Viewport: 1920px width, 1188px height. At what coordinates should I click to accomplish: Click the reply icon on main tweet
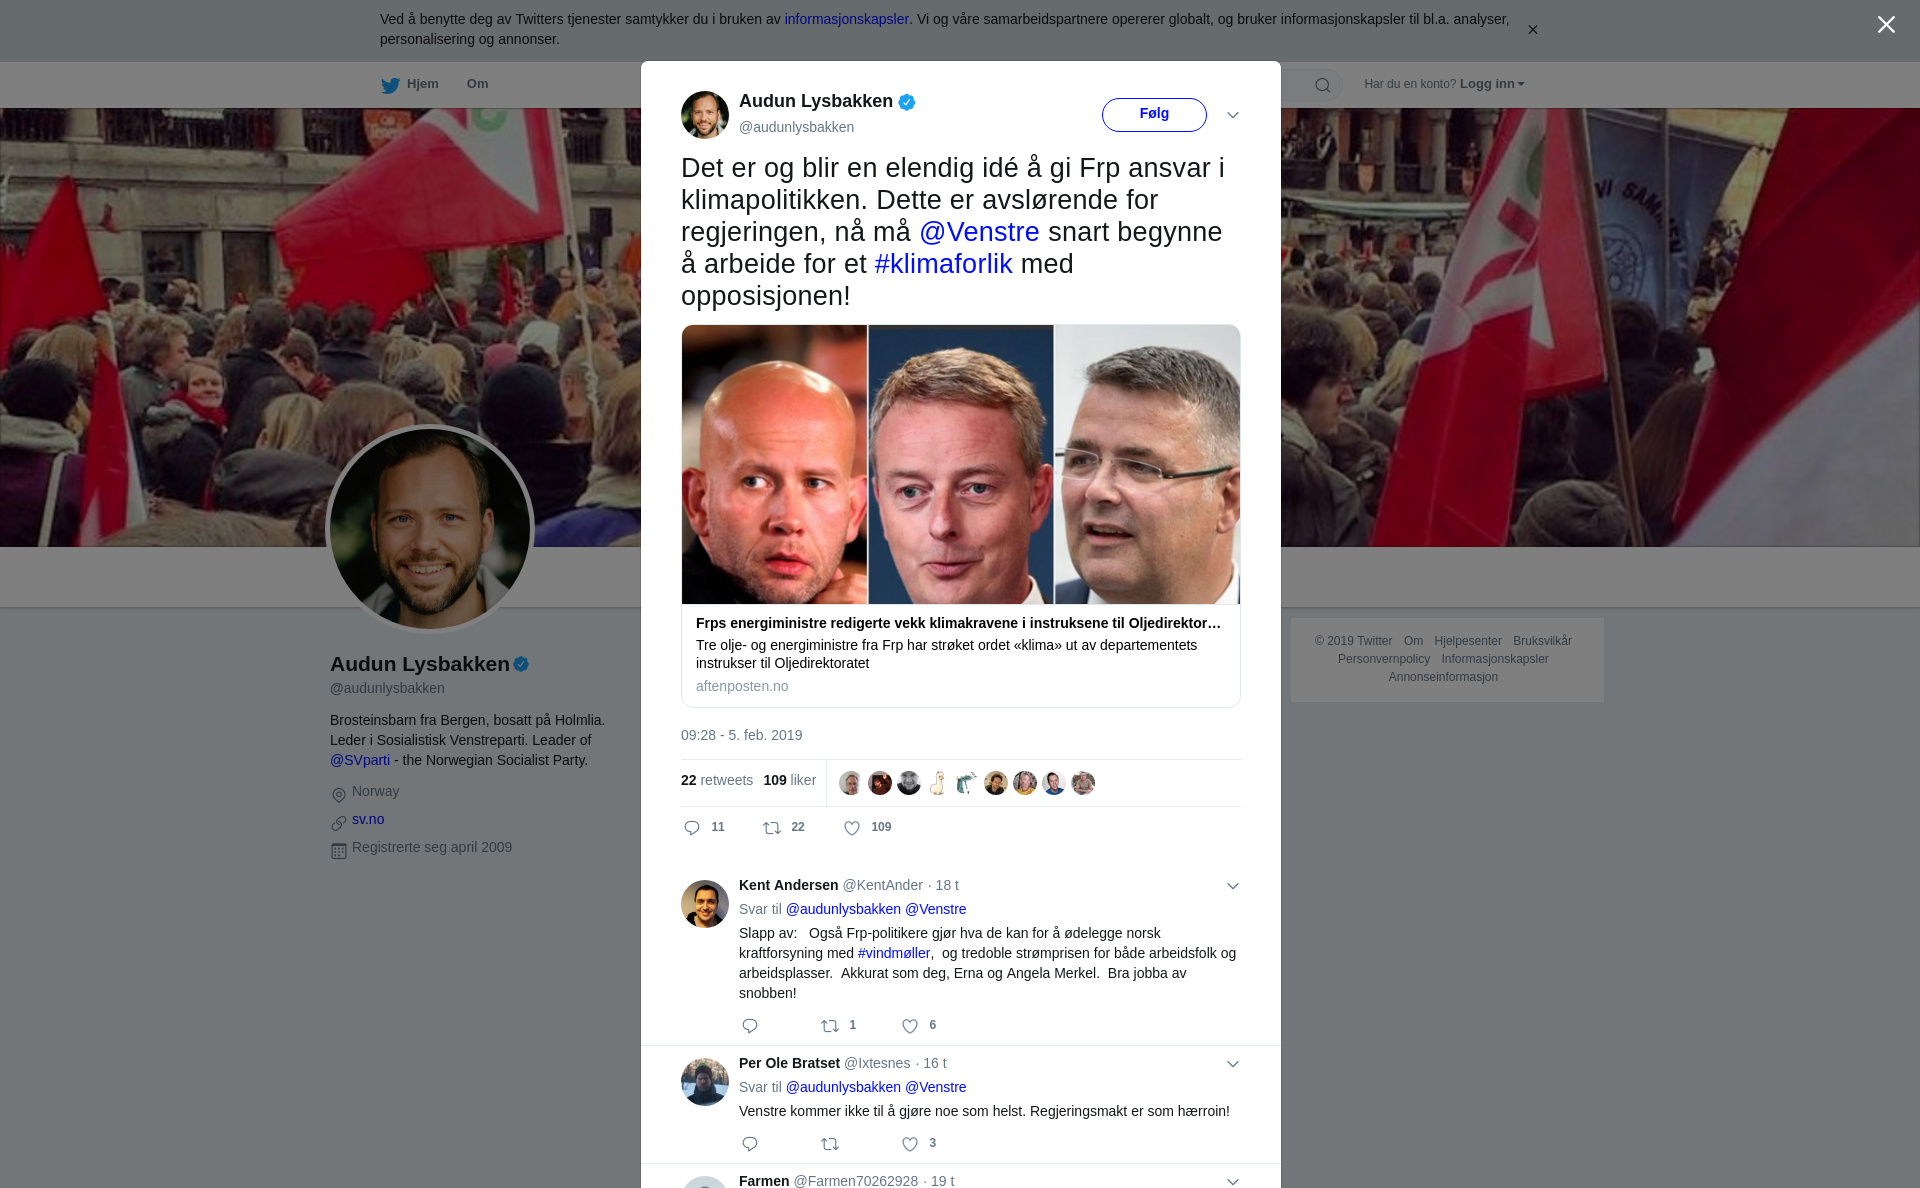click(692, 828)
